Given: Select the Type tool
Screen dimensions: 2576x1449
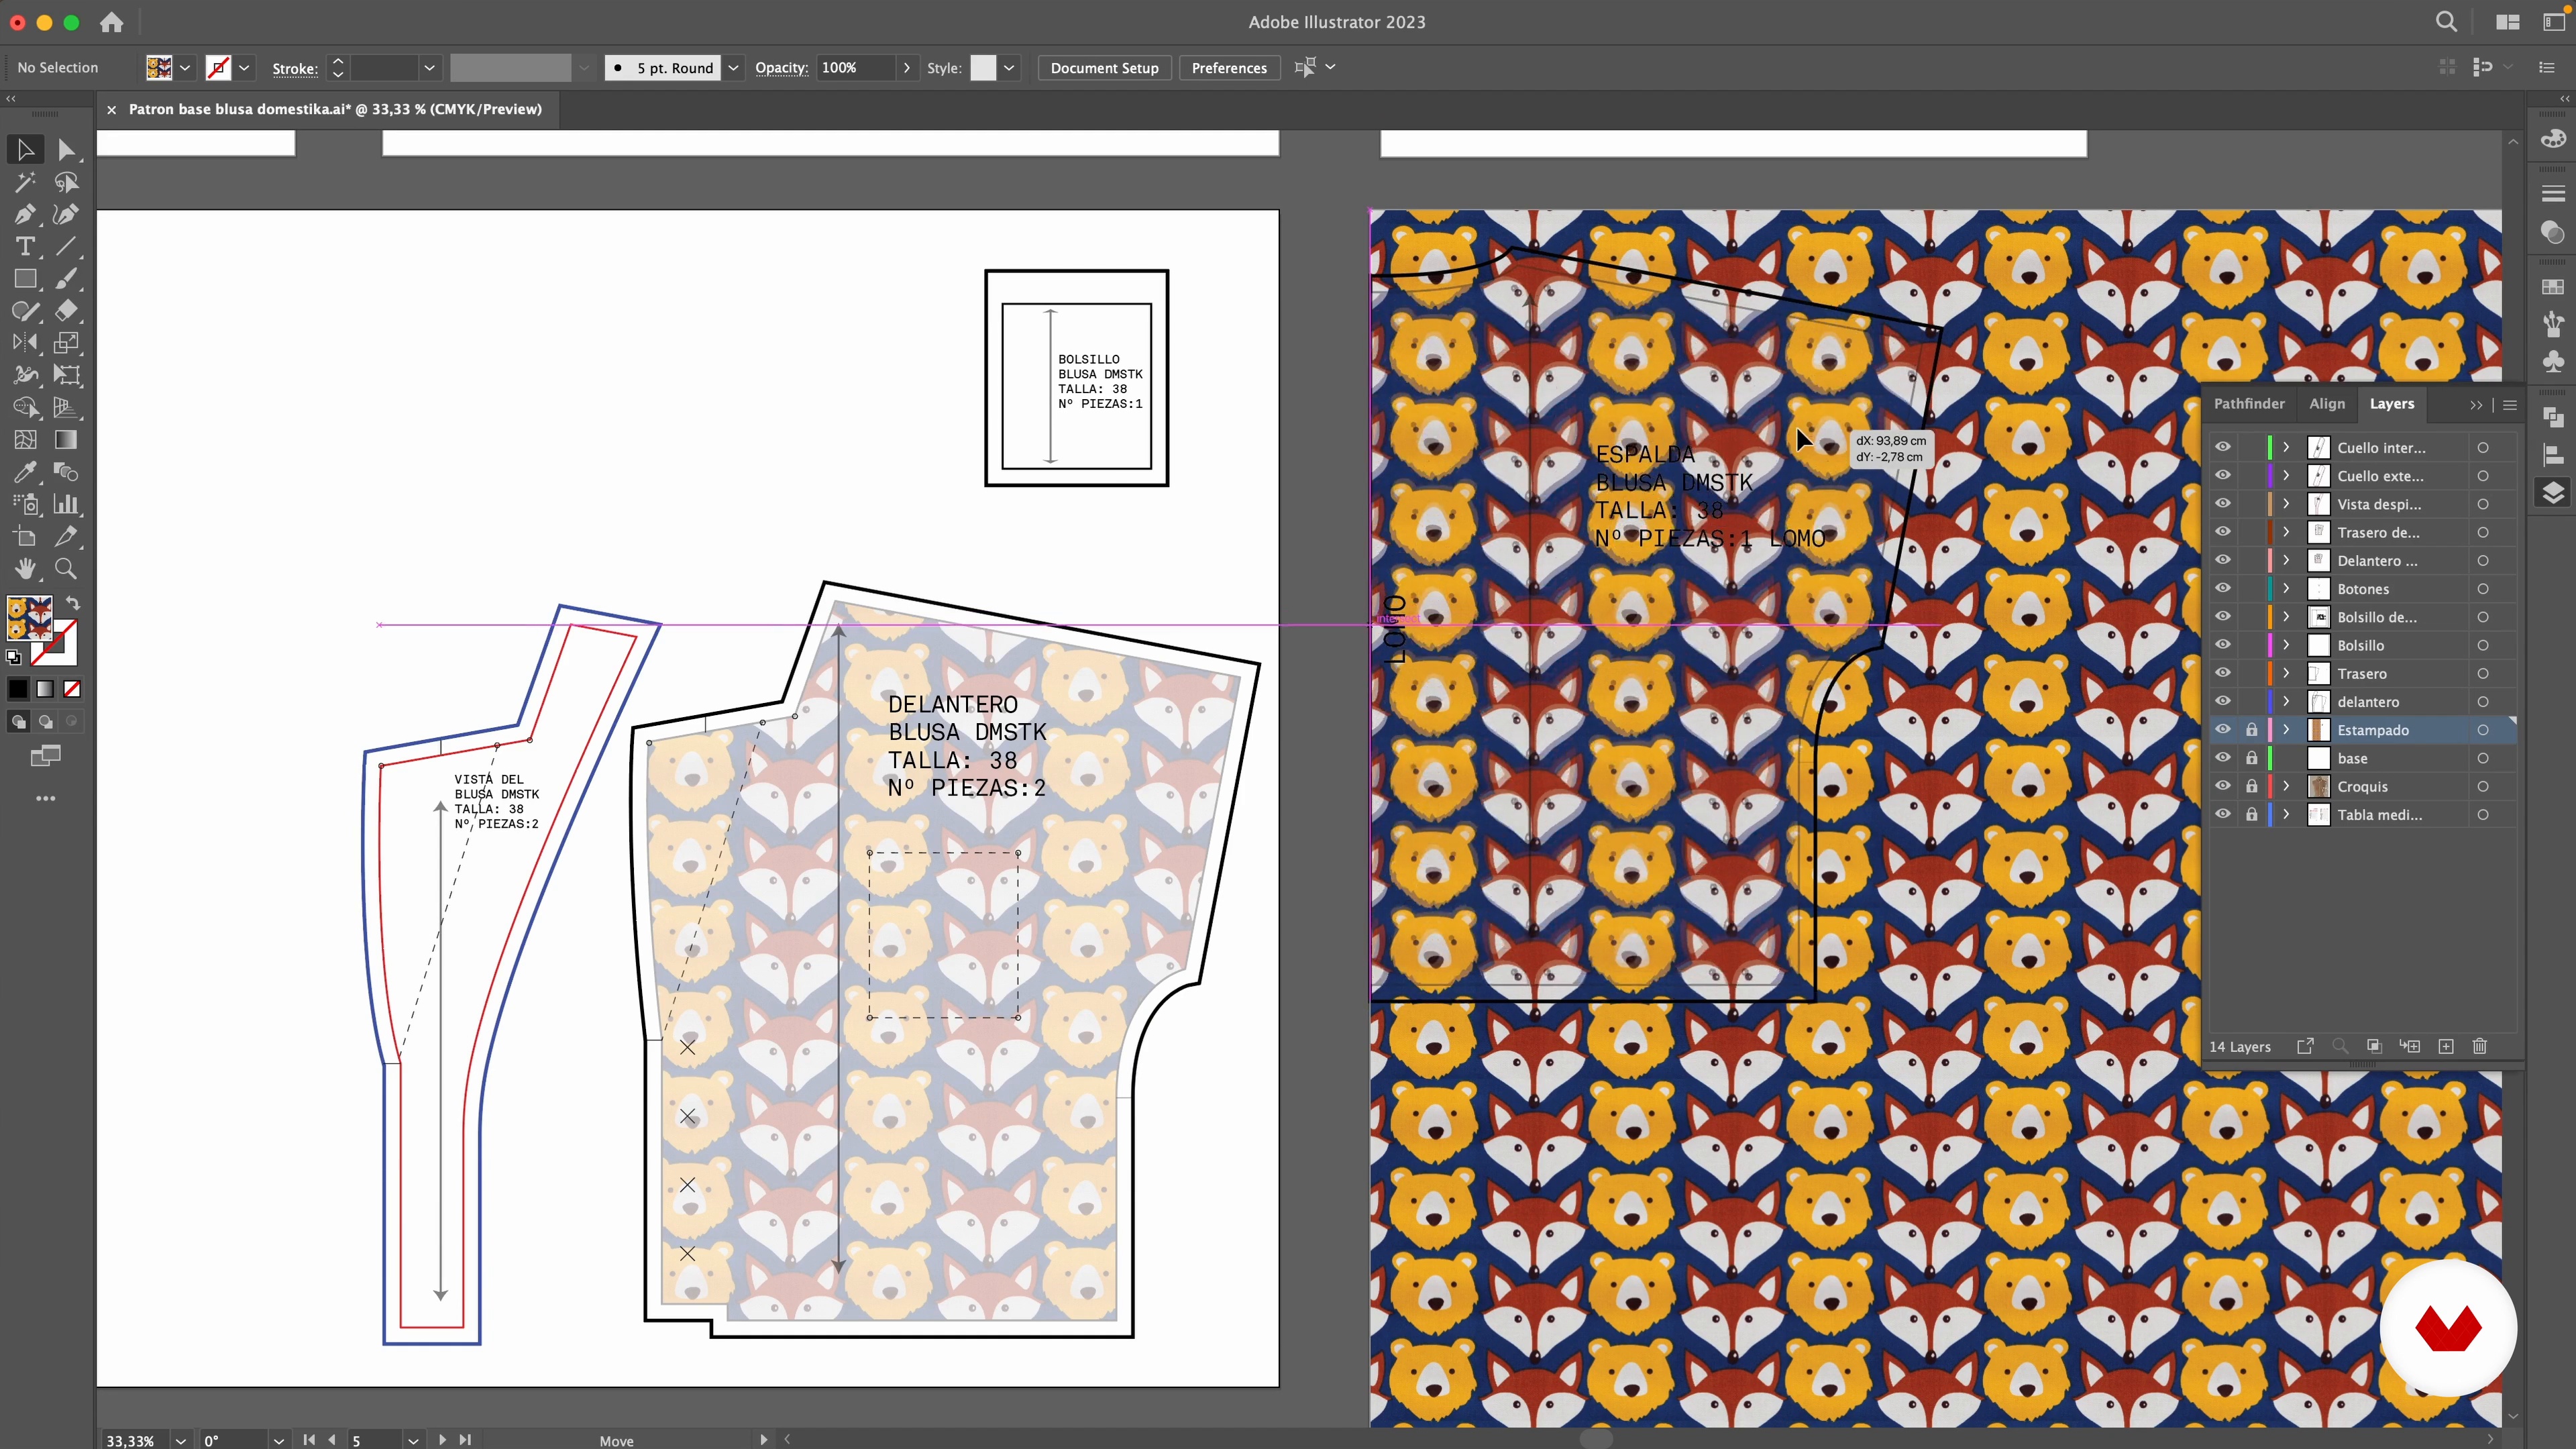Looking at the screenshot, I should 25,246.
